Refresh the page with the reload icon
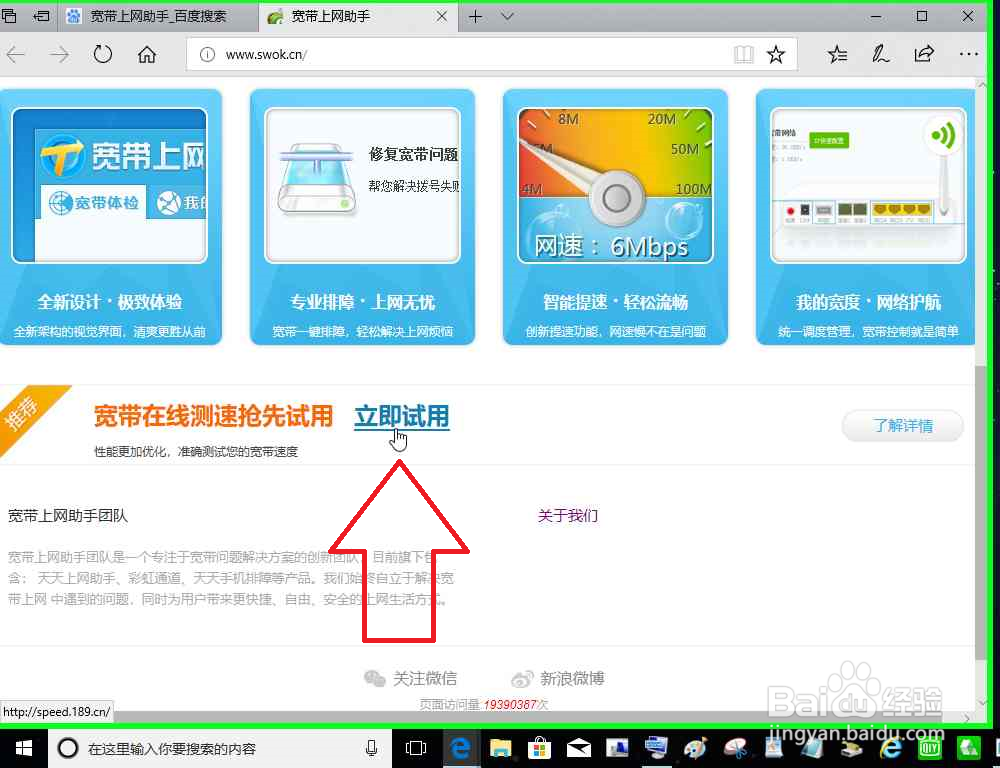 coord(103,54)
